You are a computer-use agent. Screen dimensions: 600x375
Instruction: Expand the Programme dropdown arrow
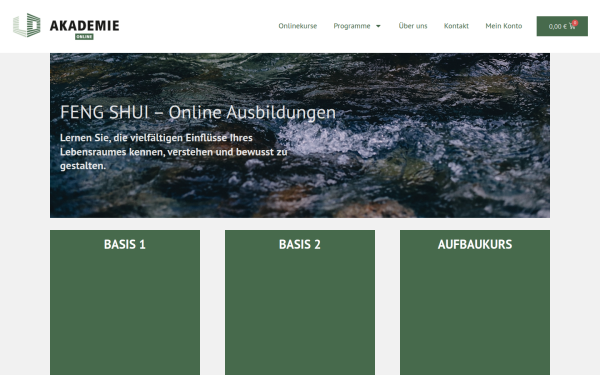coord(378,26)
